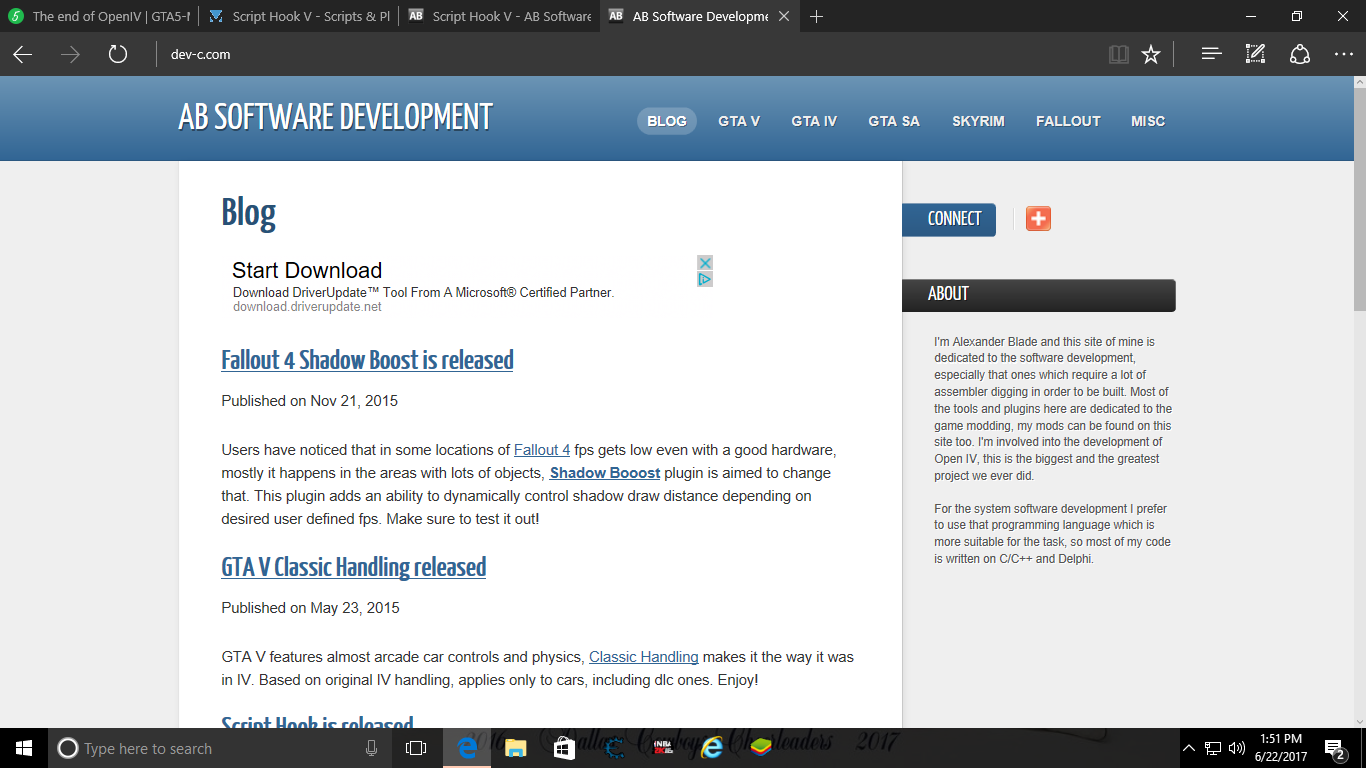Close the ad with X icon

coord(705,263)
